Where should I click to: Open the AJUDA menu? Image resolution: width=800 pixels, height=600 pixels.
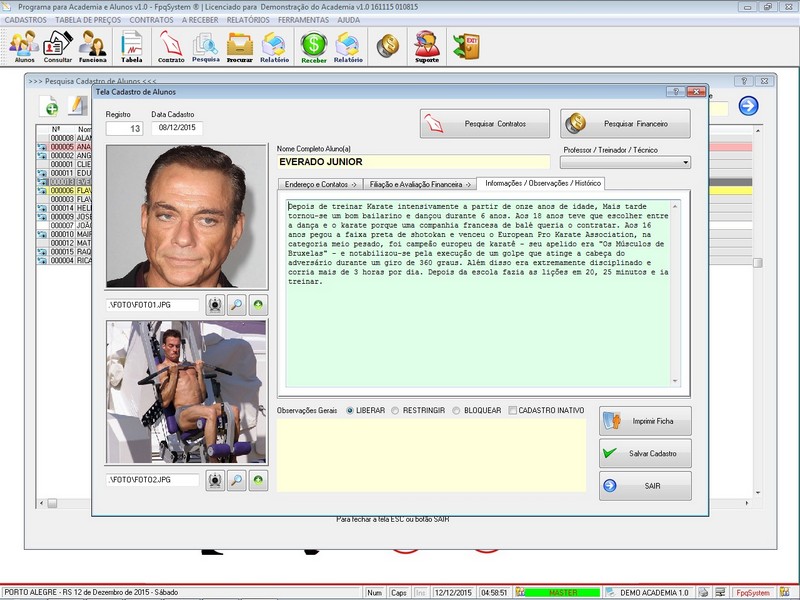pos(348,20)
